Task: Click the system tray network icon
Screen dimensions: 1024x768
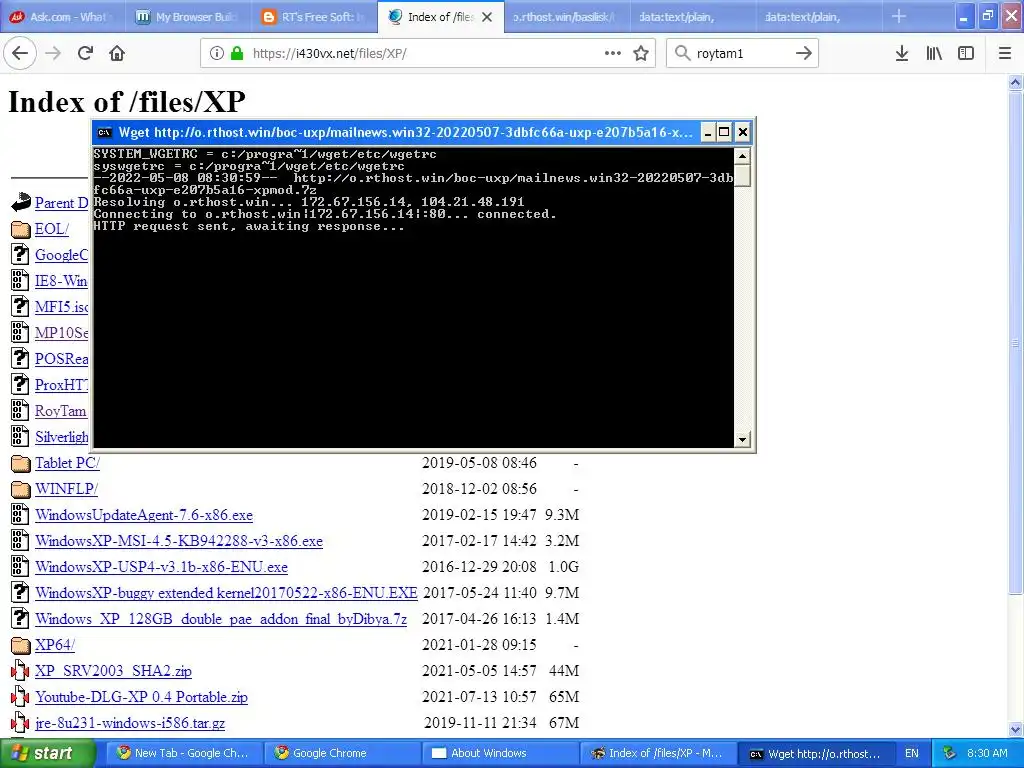Action: pos(949,754)
